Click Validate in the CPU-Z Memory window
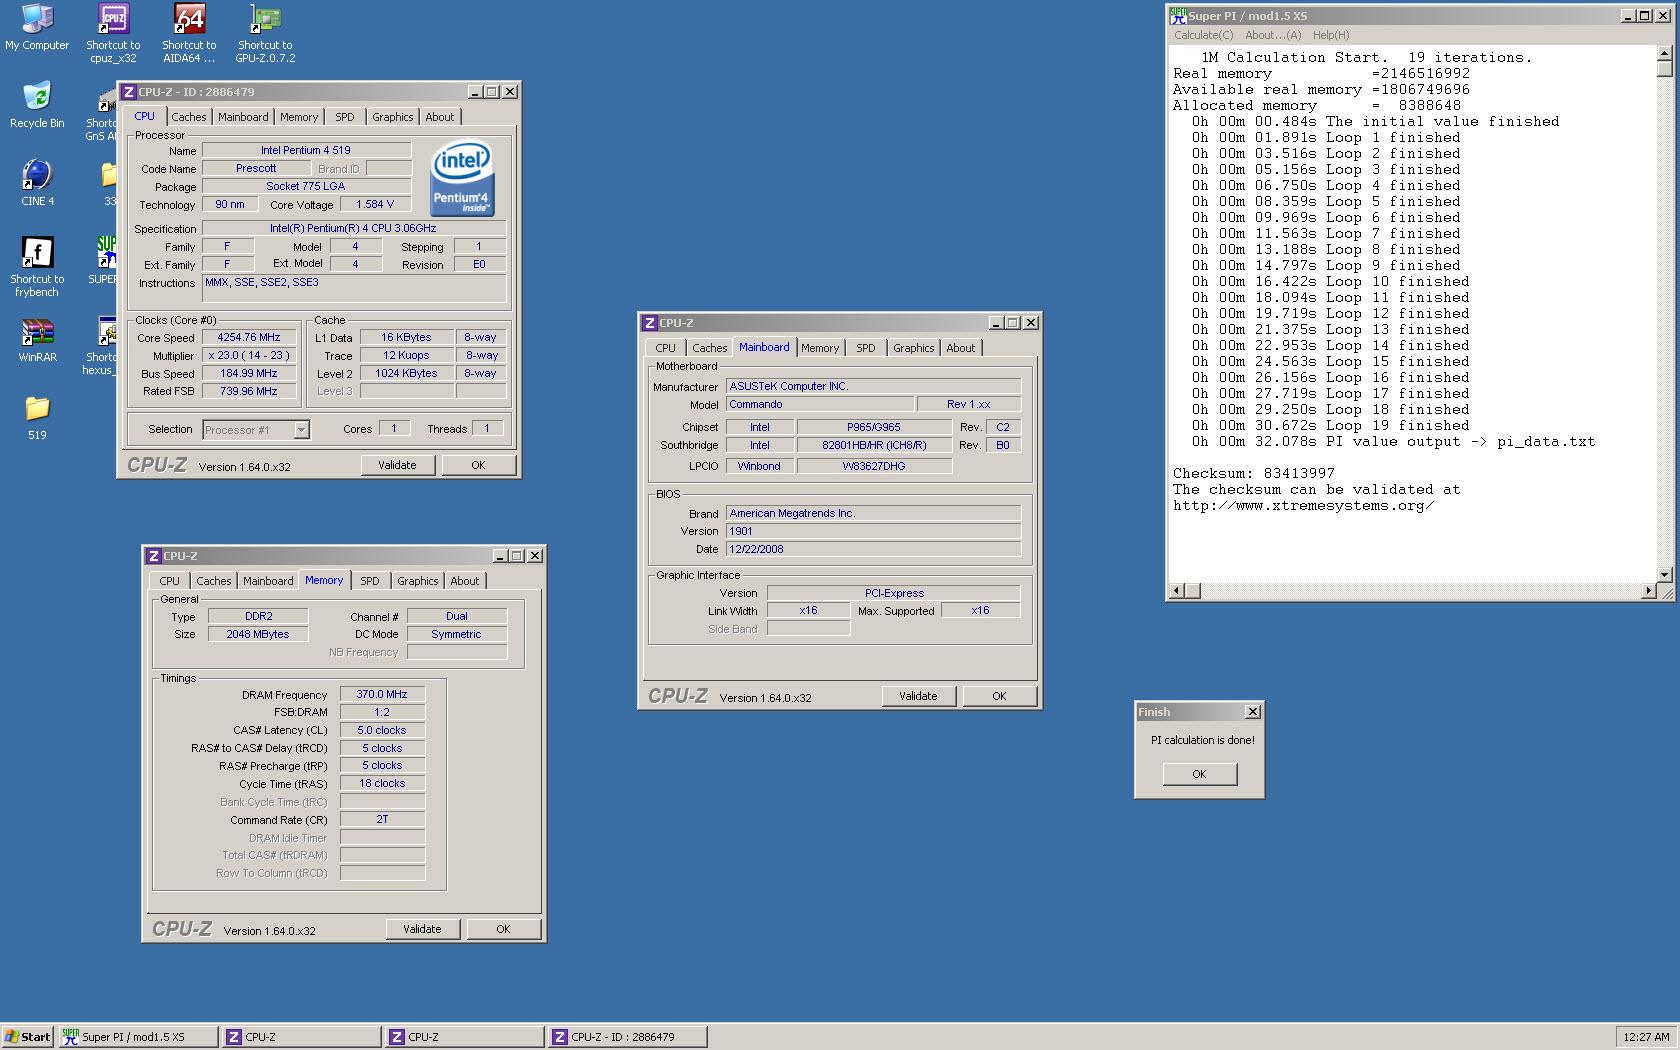 (422, 929)
